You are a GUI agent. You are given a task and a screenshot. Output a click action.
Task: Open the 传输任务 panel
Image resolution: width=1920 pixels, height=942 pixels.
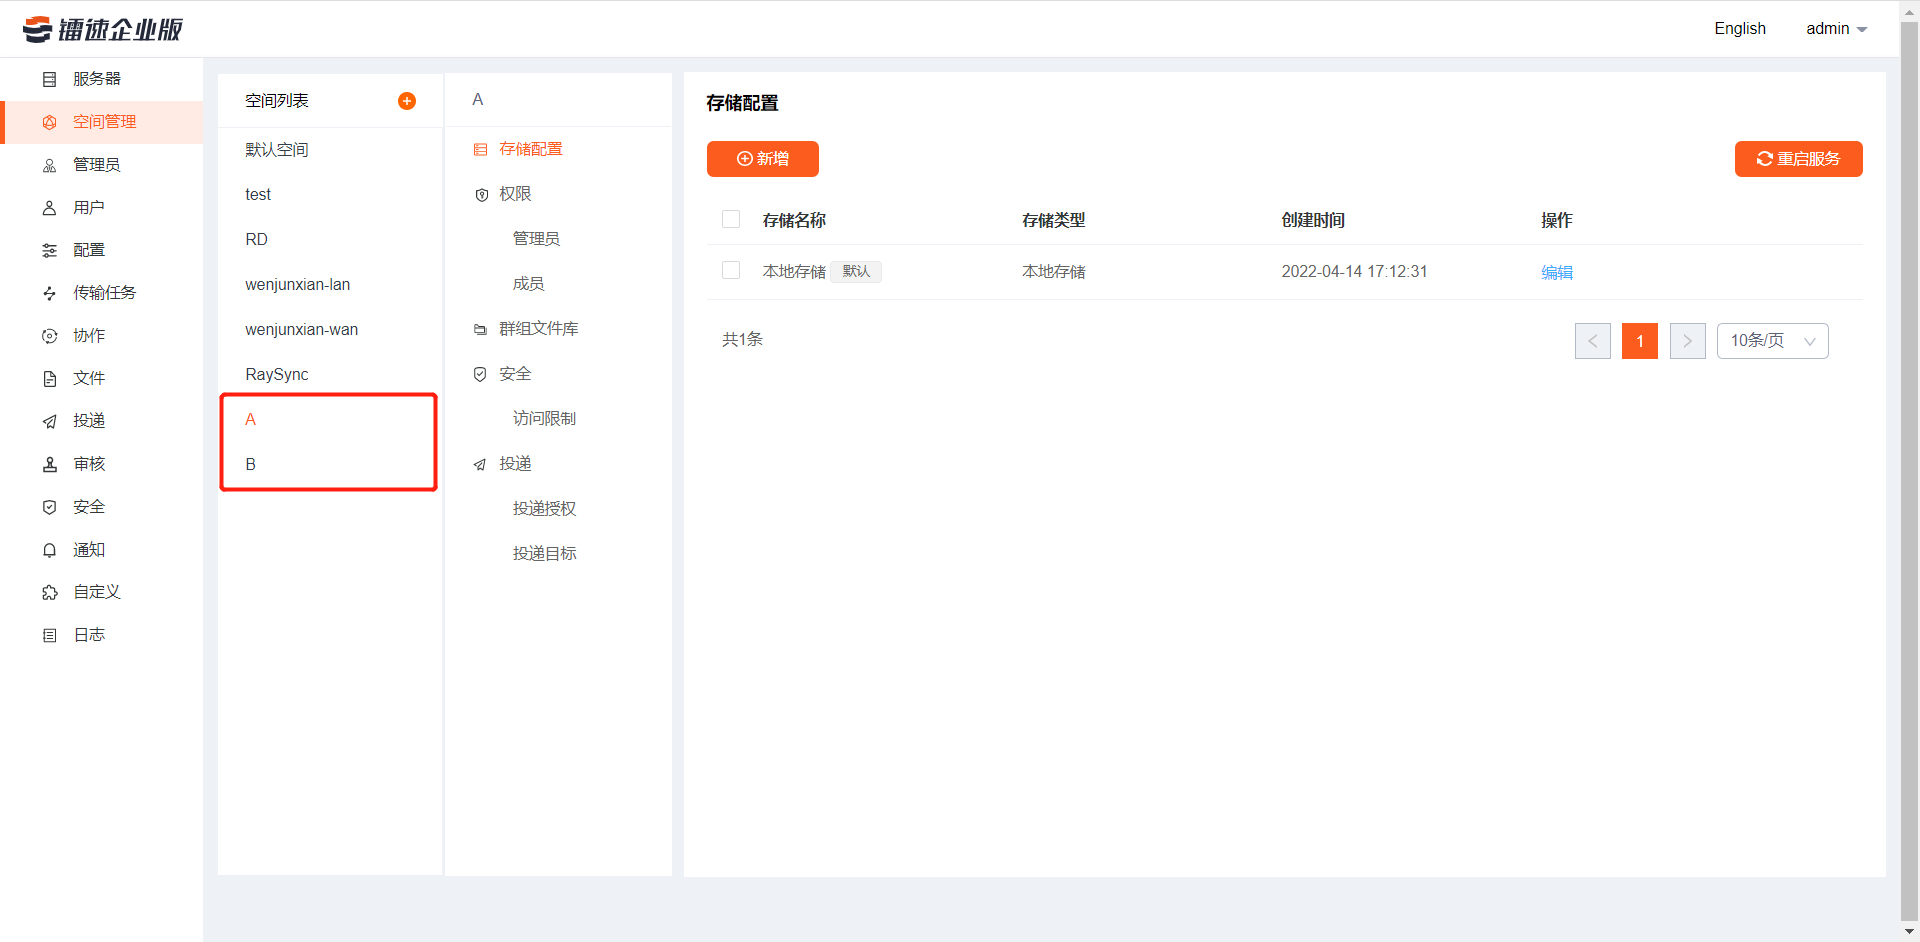(x=100, y=292)
